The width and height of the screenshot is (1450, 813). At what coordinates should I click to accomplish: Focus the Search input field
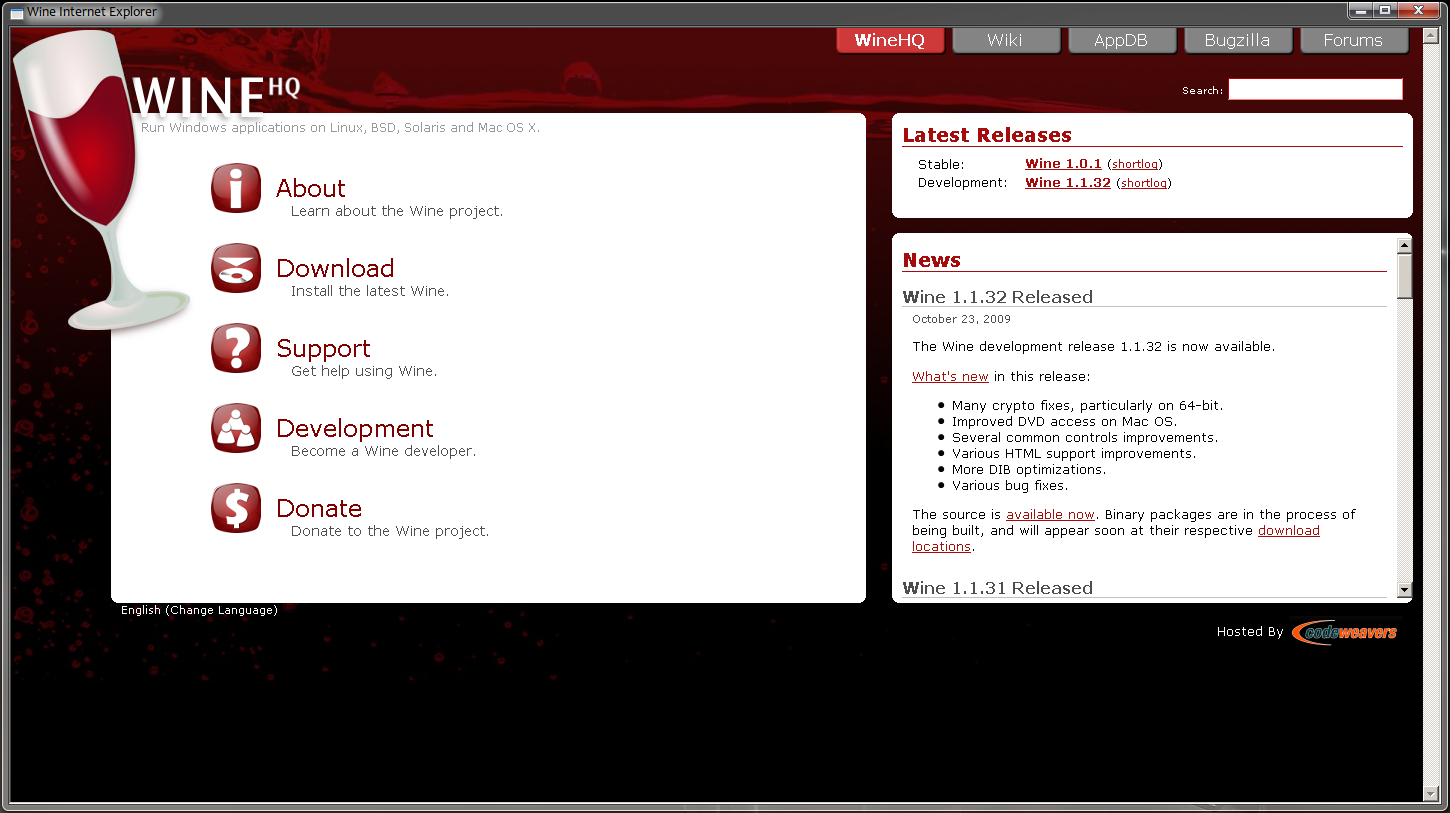click(1315, 90)
